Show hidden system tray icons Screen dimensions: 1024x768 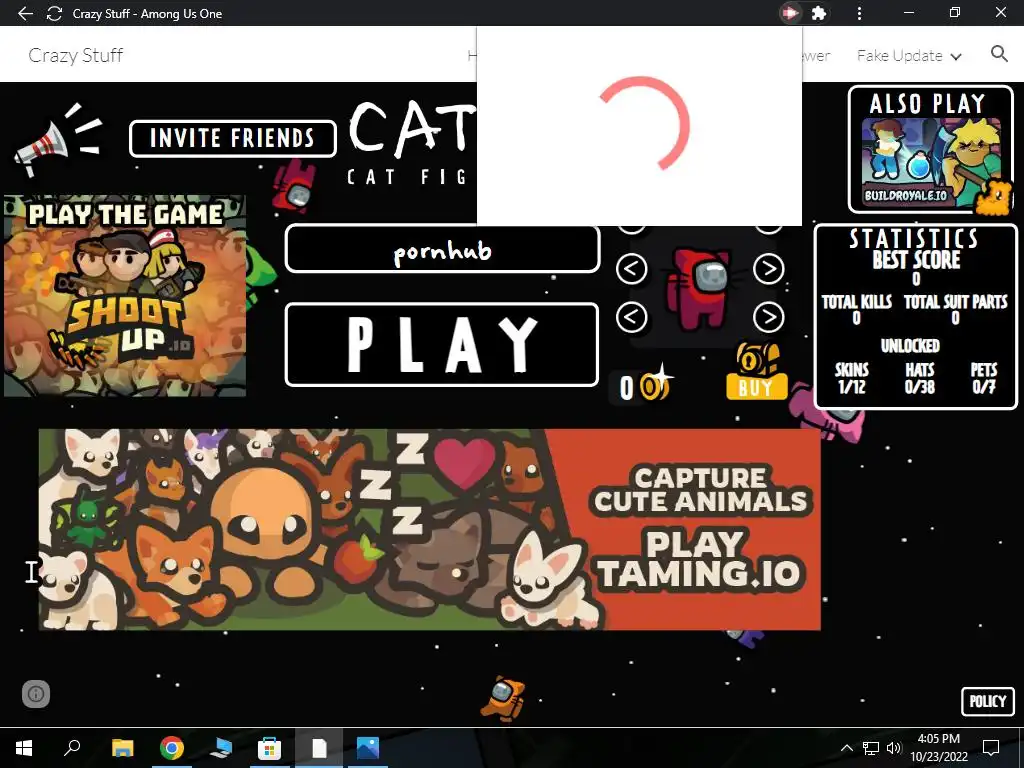click(x=846, y=748)
